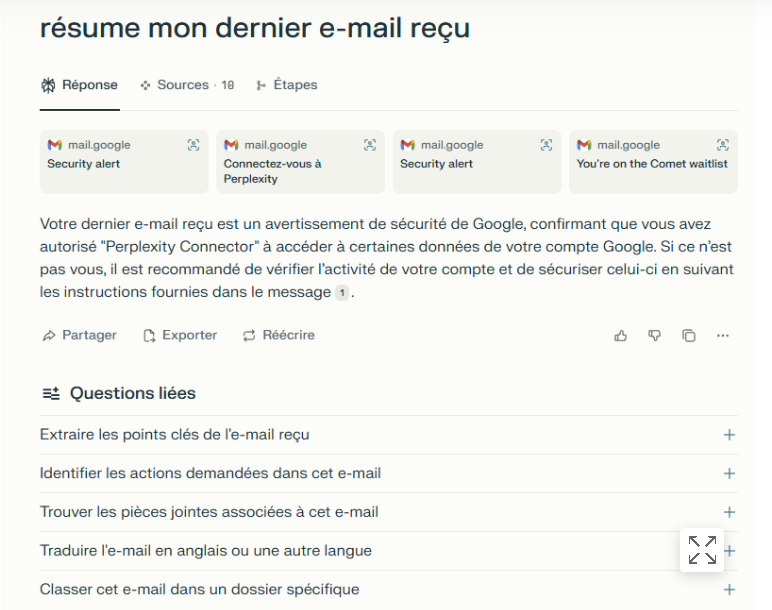Image resolution: width=772 pixels, height=610 pixels.
Task: Select 'Classer cet e-mail dans un dossier' question
Action: (x=200, y=589)
